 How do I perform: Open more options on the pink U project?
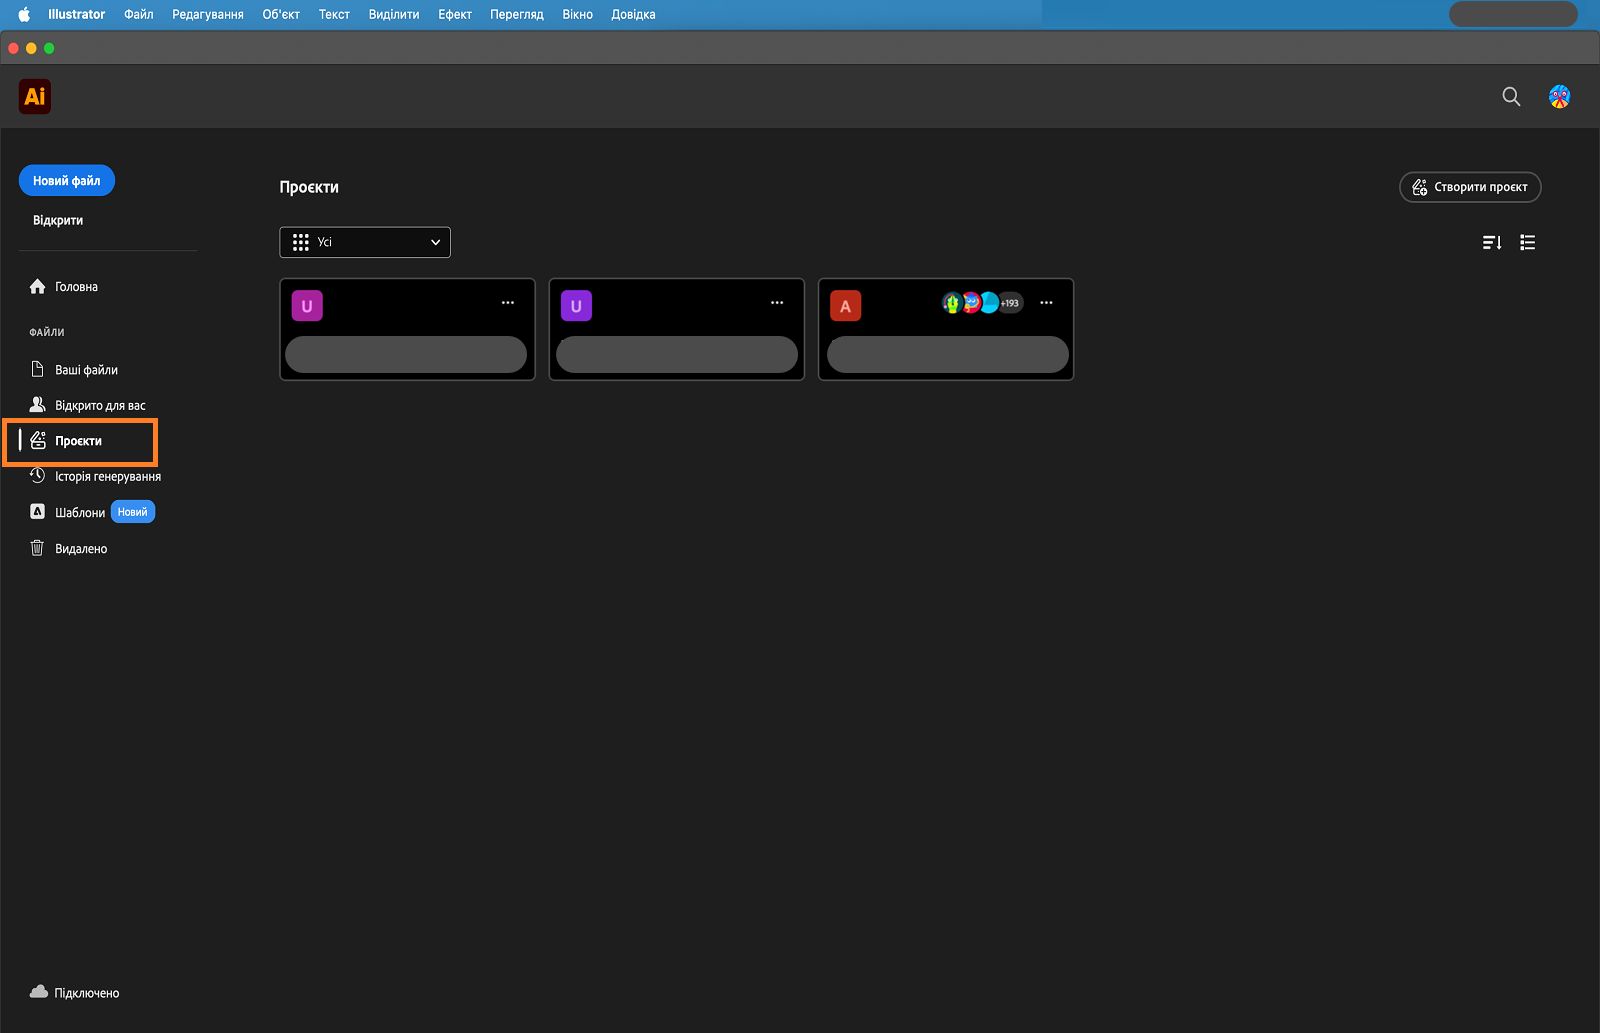[508, 303]
